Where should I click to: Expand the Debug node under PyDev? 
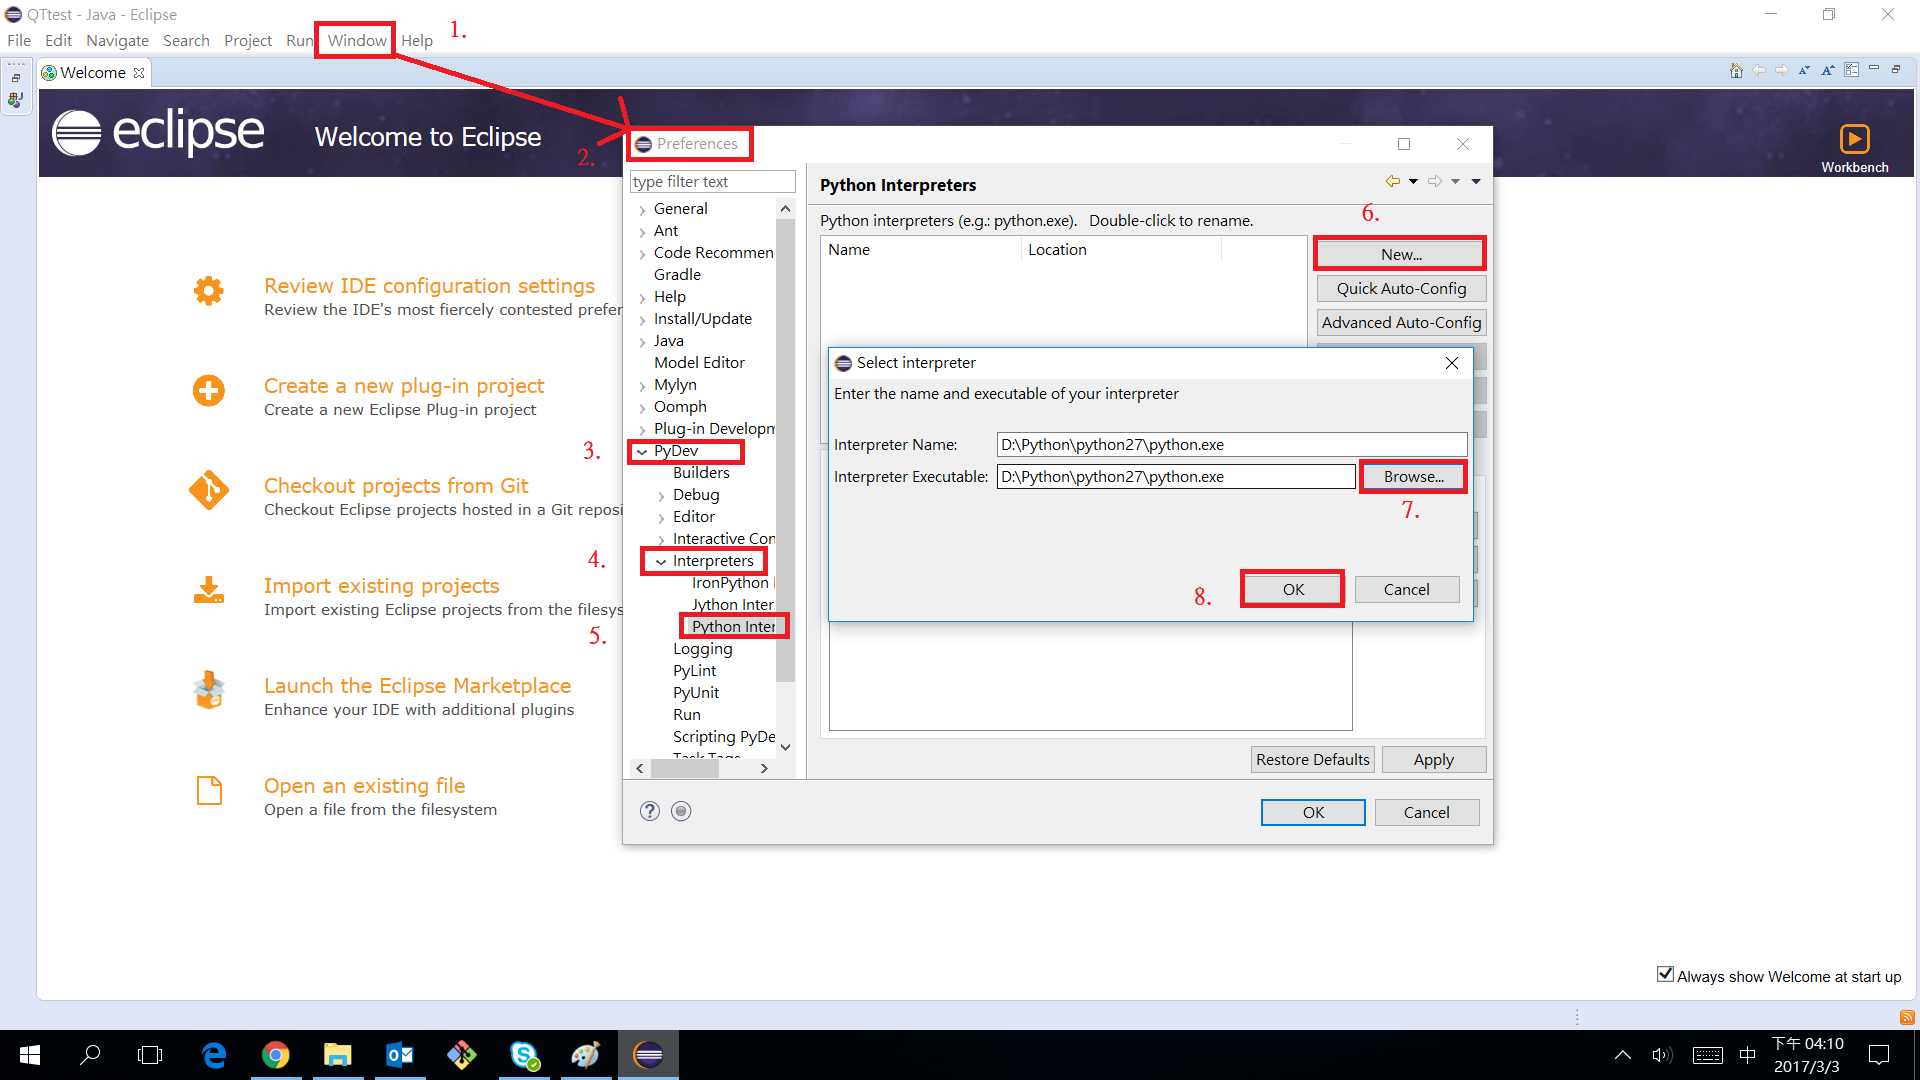coord(661,496)
